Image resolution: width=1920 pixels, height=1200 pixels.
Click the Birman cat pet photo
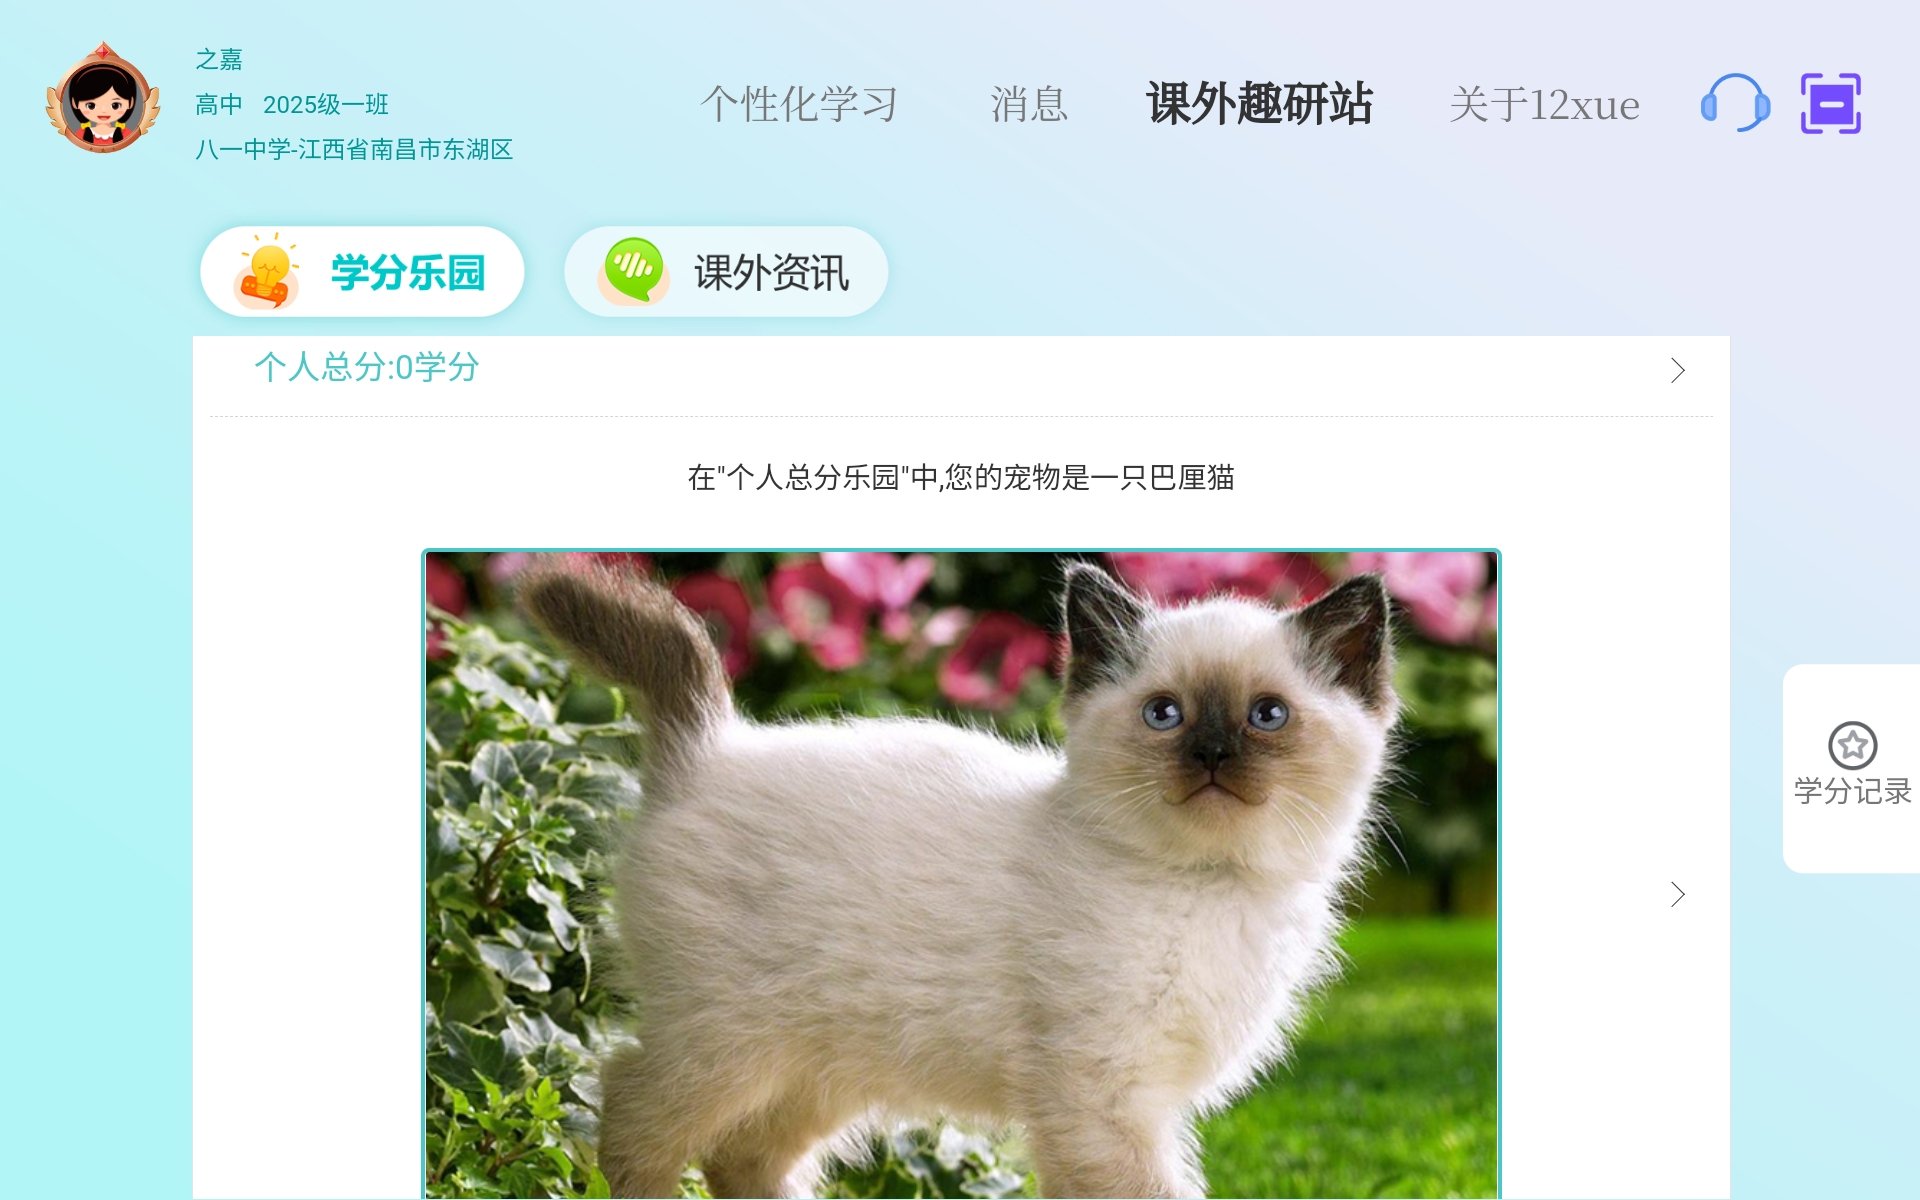coord(961,874)
